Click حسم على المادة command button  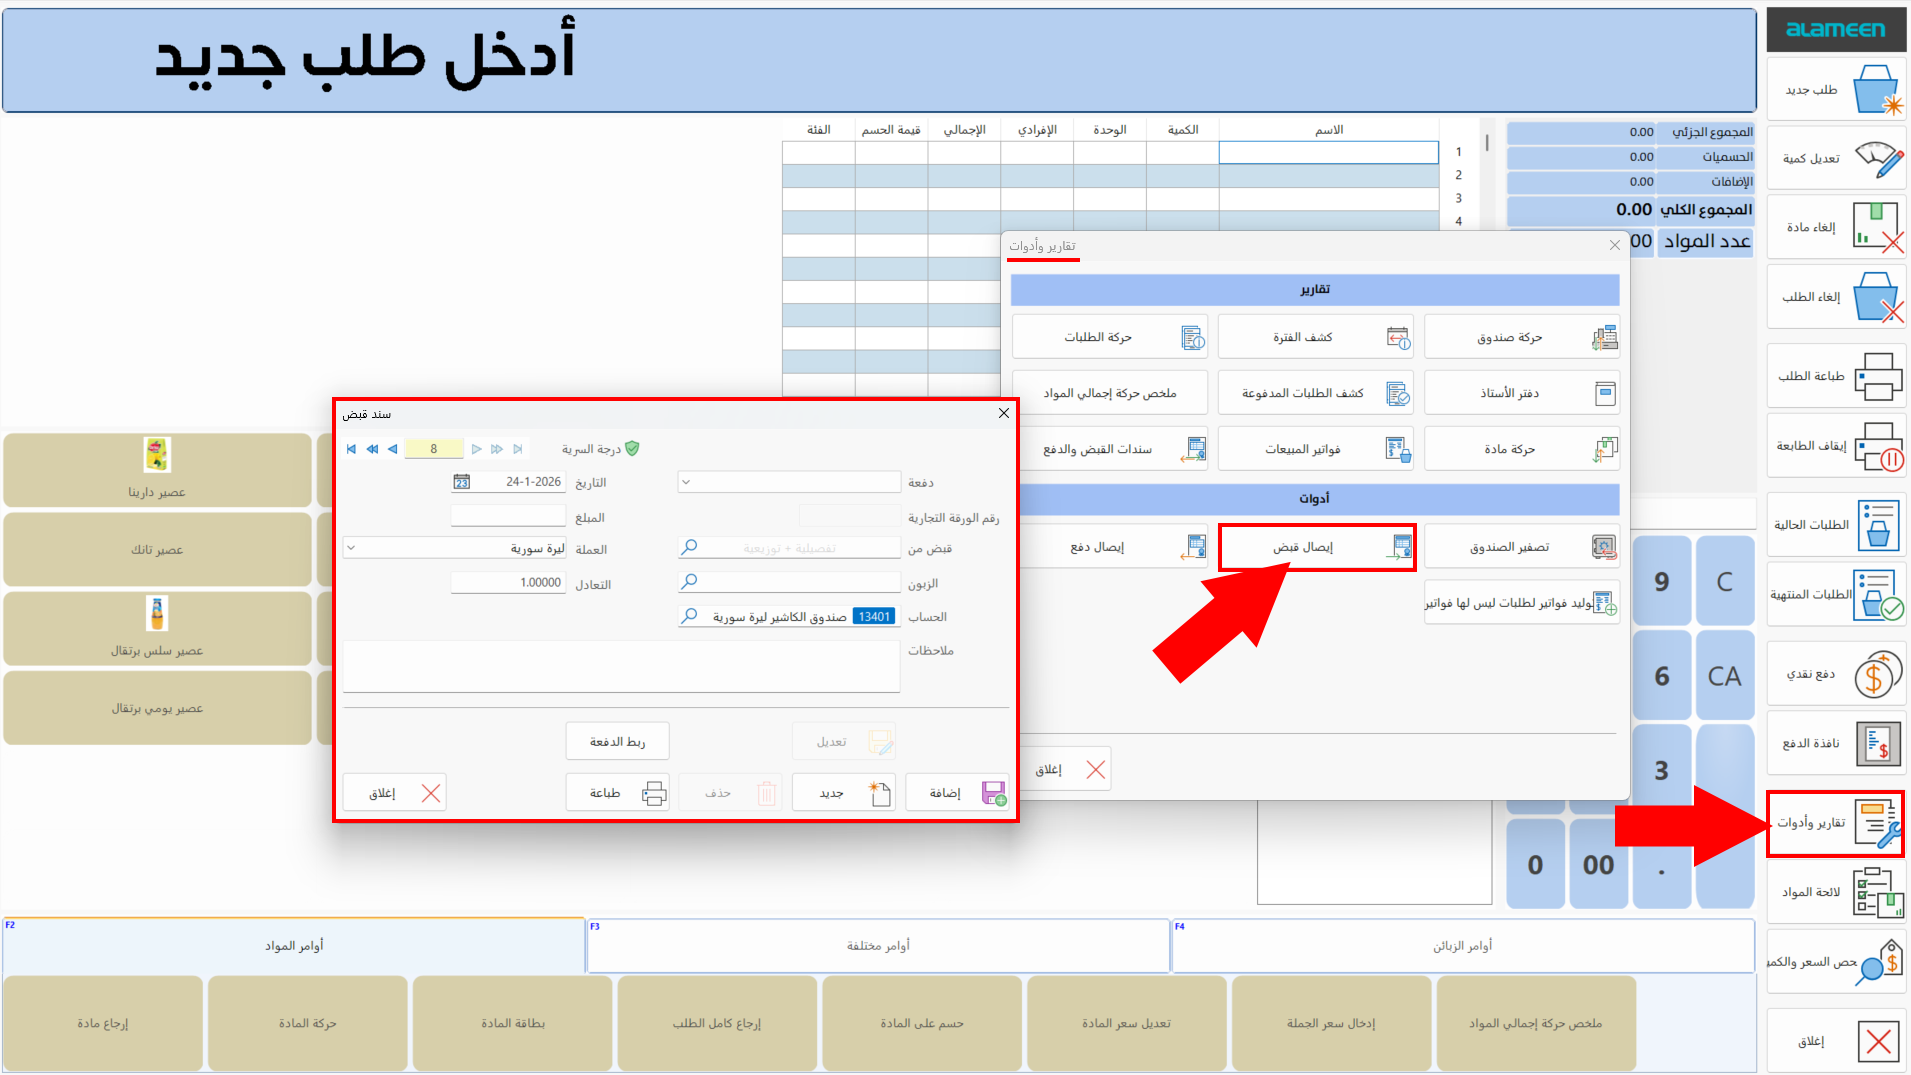click(922, 1023)
